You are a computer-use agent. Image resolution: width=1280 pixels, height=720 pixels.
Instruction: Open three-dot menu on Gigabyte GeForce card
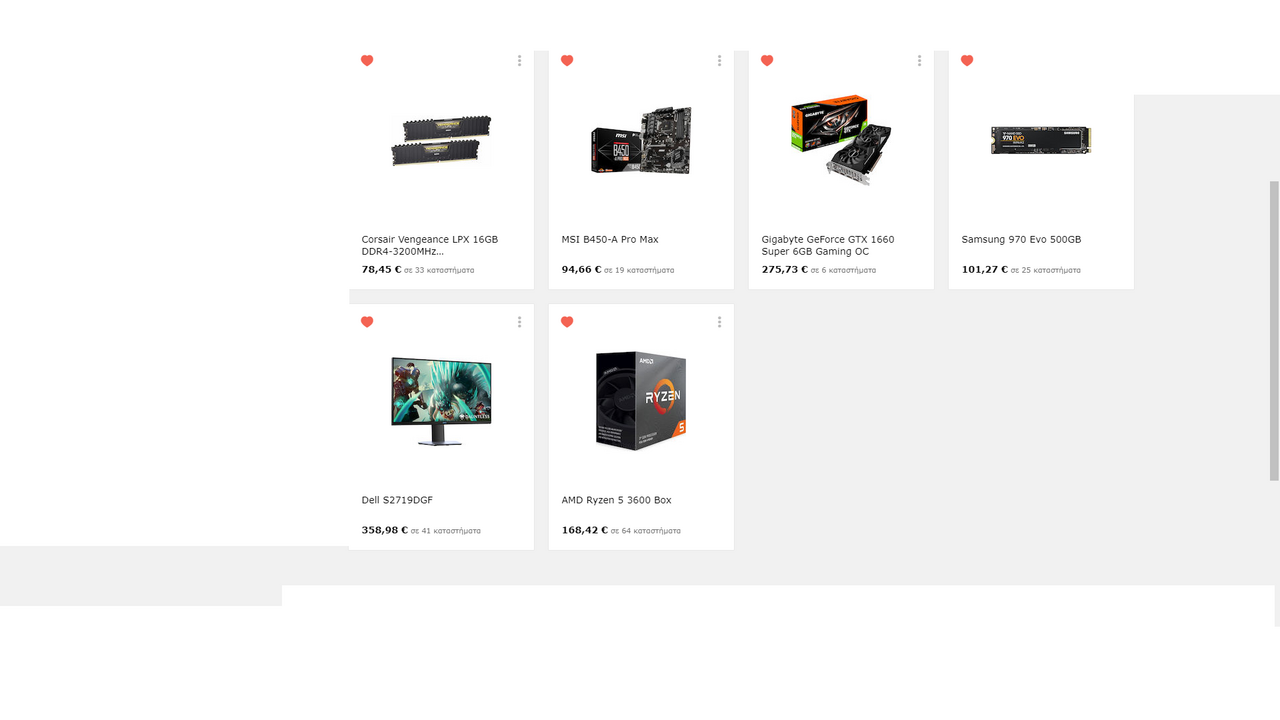click(919, 61)
